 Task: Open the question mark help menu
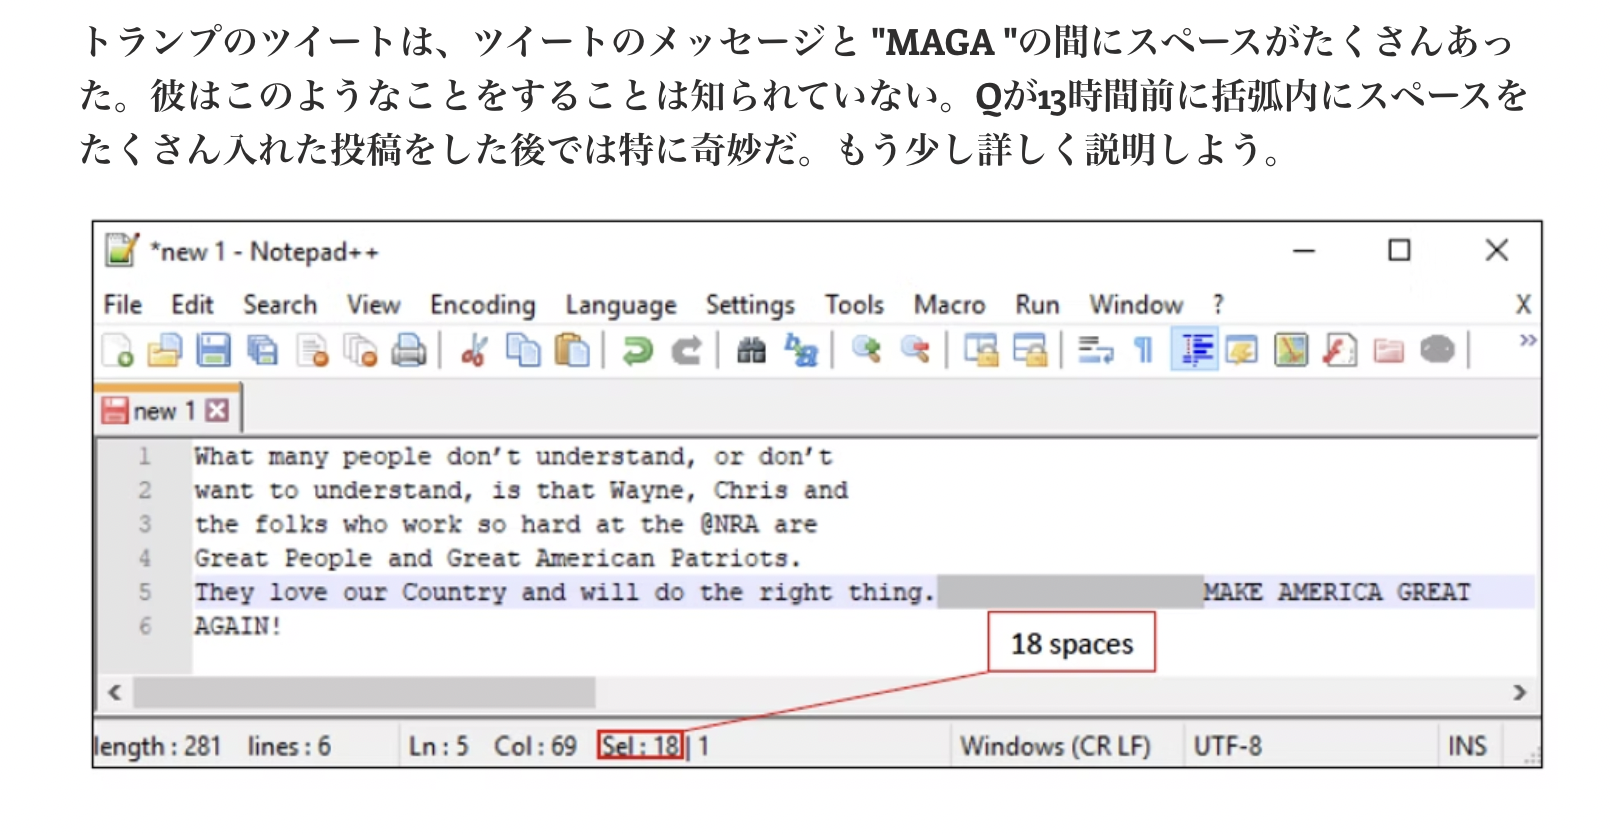click(x=1218, y=304)
